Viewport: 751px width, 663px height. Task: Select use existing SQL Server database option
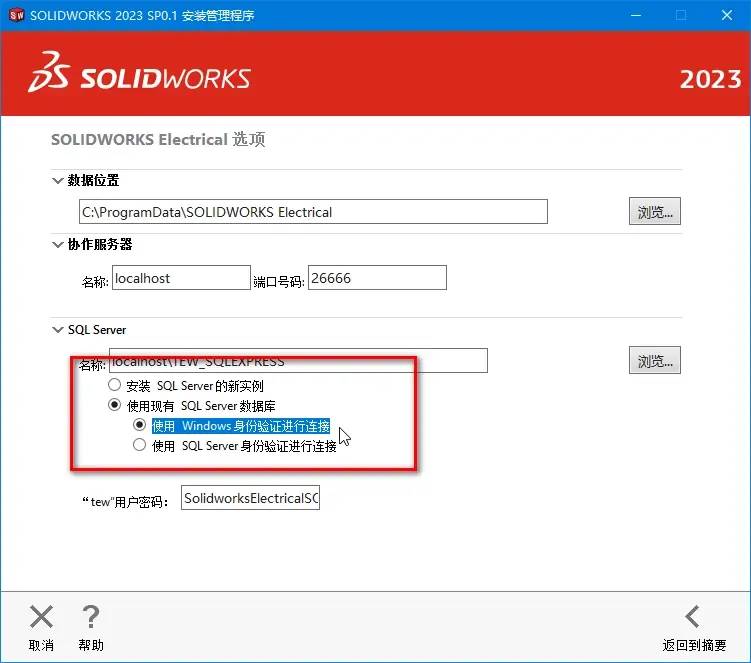click(114, 405)
